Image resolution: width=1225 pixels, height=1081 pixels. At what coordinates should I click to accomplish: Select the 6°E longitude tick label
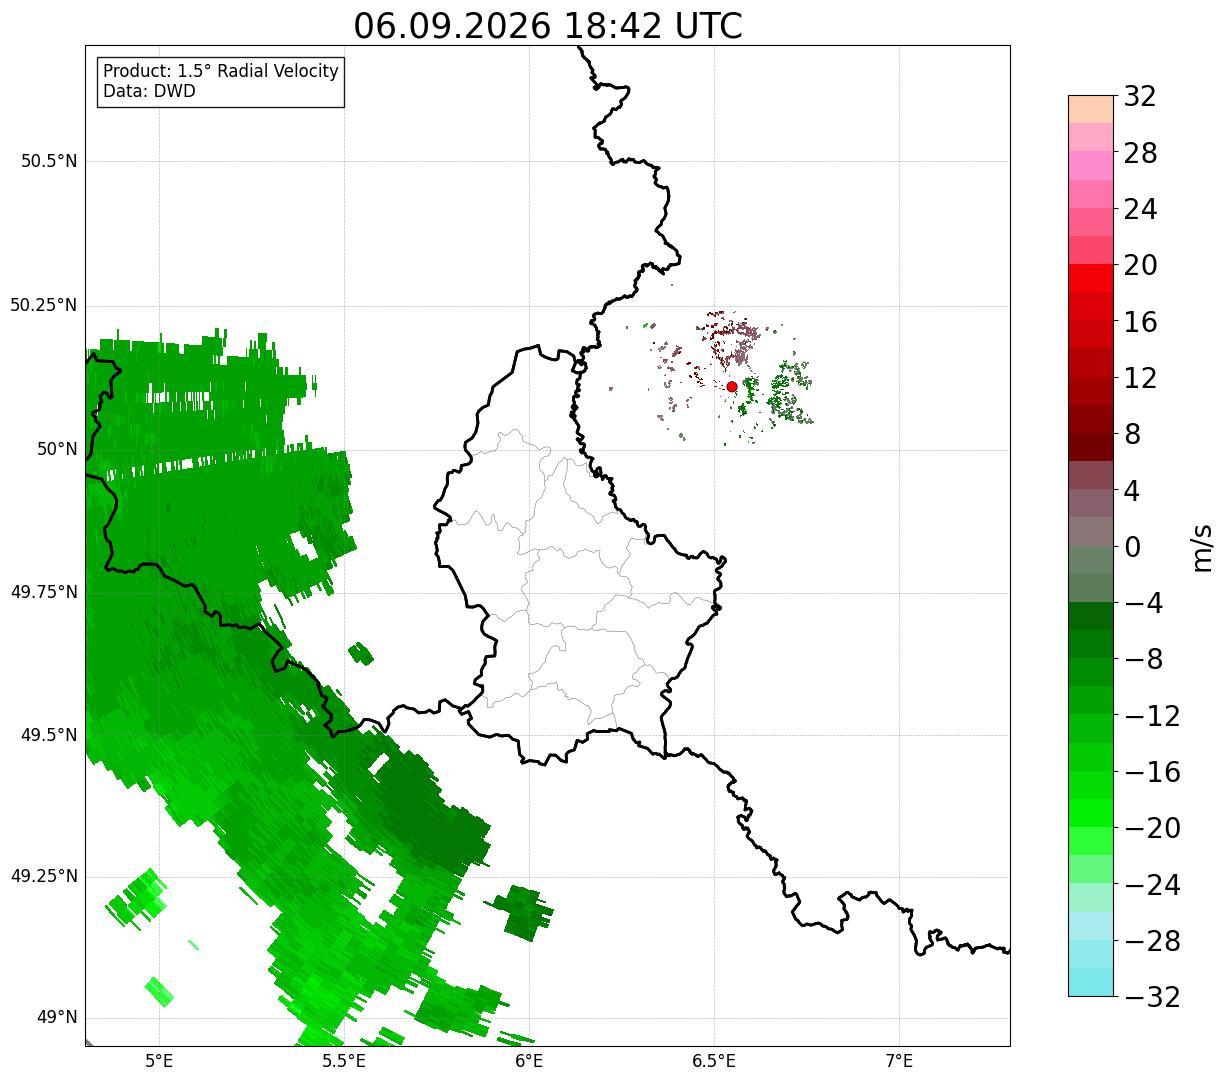pos(529,1061)
